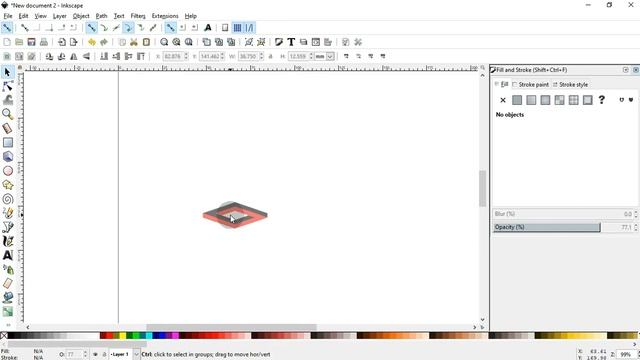Choose the Flat color paint button
The width and height of the screenshot is (640, 360).
click(x=517, y=100)
